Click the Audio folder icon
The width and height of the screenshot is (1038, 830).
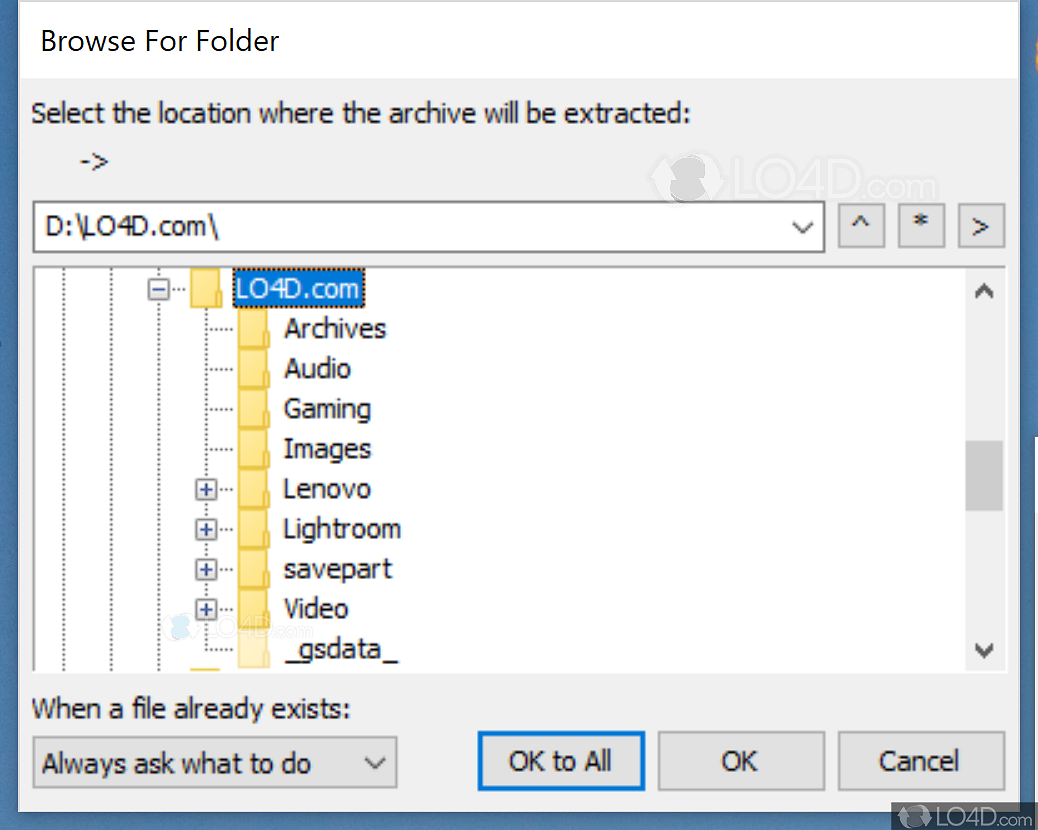tap(254, 371)
